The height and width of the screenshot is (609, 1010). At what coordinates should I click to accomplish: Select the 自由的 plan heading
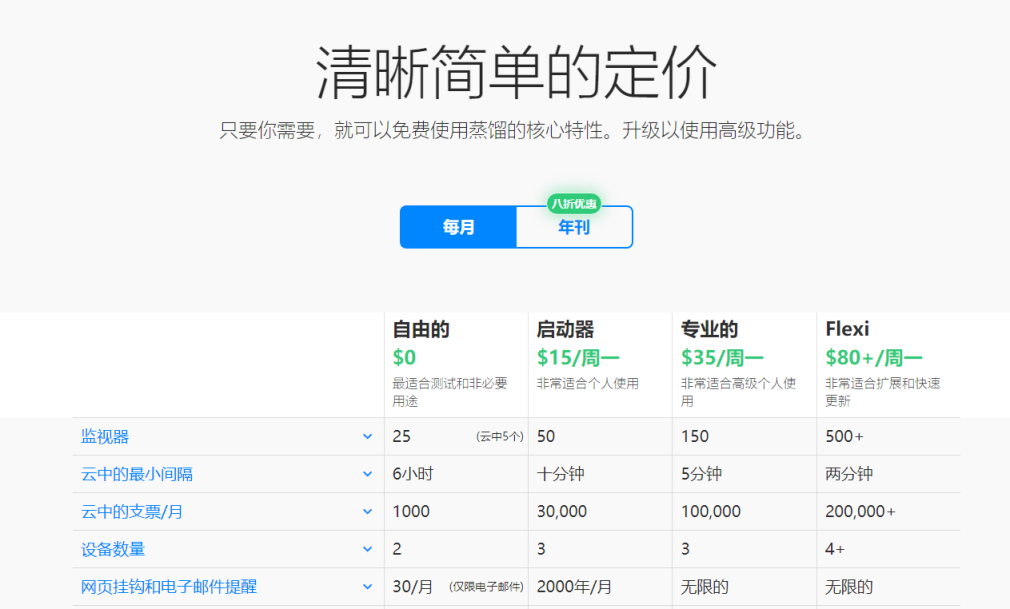tap(421, 329)
